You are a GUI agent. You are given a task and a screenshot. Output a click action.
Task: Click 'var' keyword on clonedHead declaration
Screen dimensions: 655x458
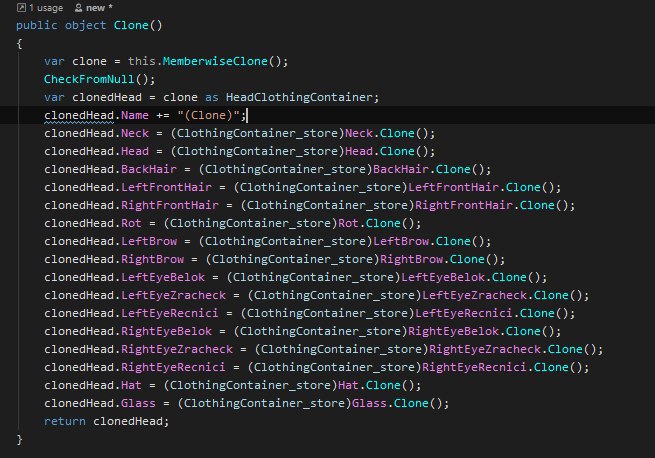tap(54, 97)
